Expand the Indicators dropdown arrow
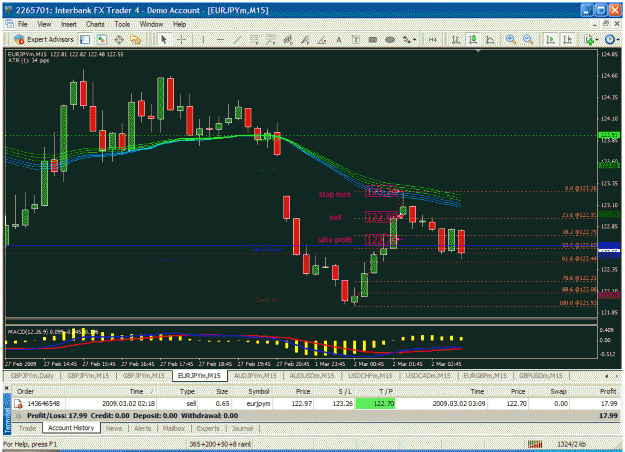The image size is (625, 452). (597, 39)
